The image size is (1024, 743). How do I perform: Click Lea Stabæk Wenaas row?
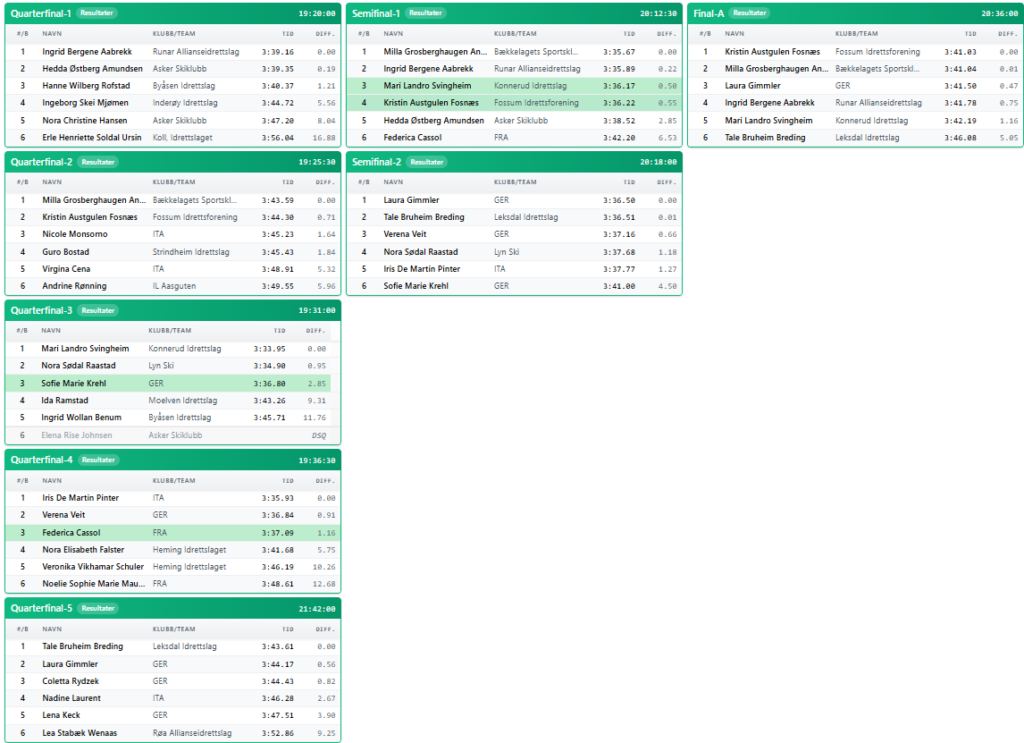pyautogui.click(x=173, y=733)
